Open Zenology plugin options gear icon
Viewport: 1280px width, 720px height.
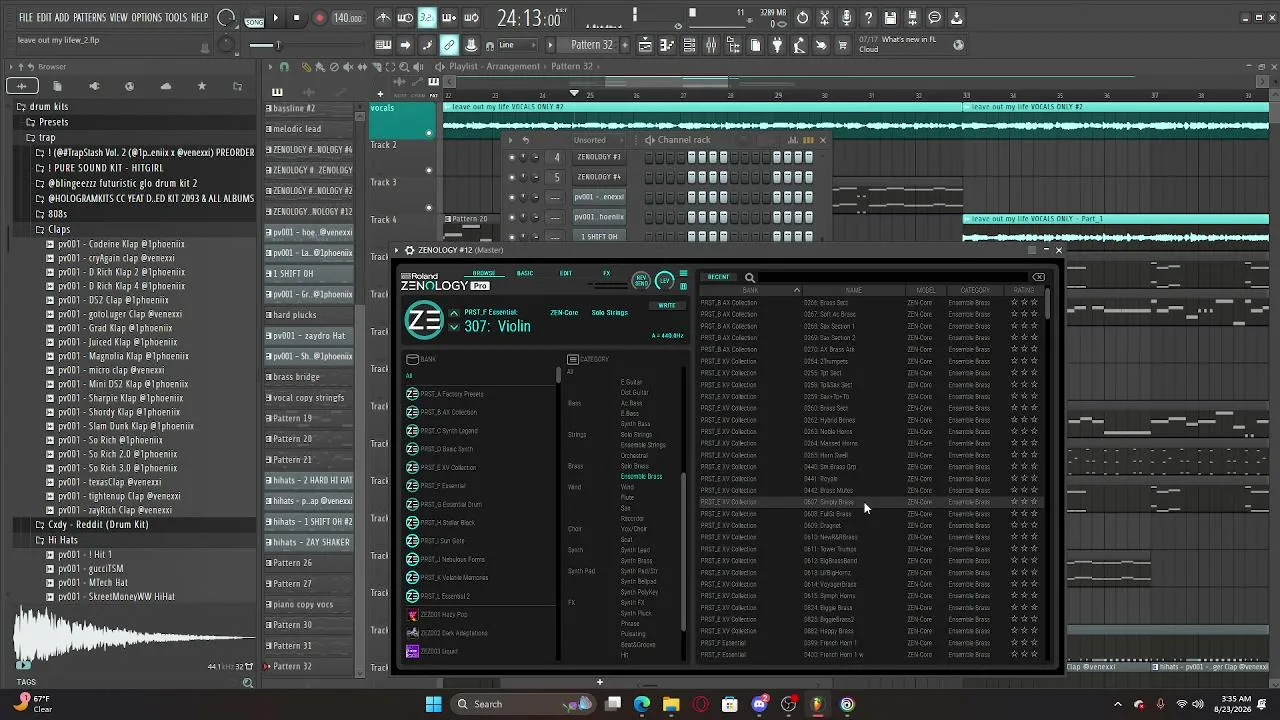coord(409,250)
